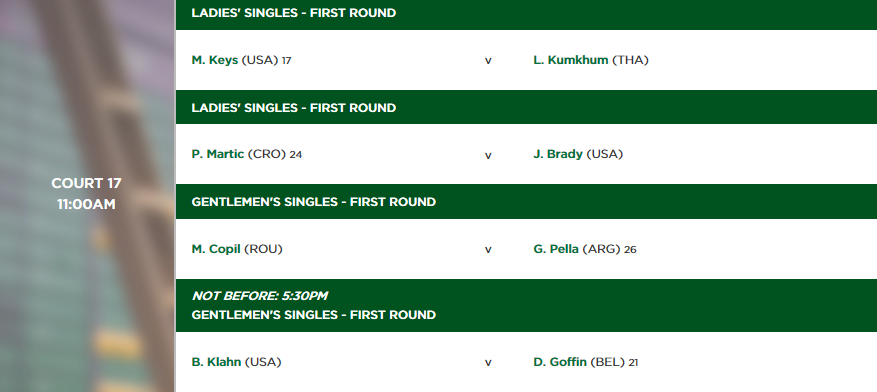
Task: Click seed number 21 beside Goffin
Action: [x=633, y=362]
